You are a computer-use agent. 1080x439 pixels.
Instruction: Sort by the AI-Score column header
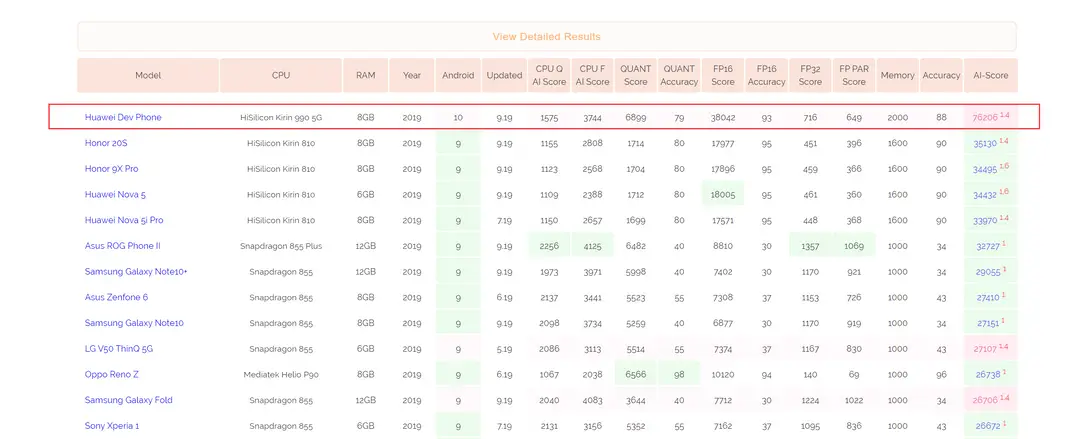coord(990,75)
